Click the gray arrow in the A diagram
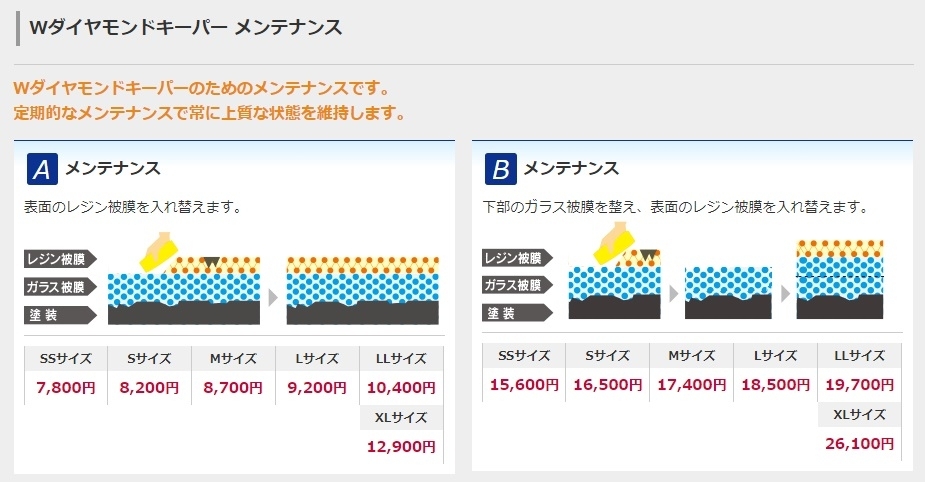The width and height of the screenshot is (925, 482). [273, 297]
